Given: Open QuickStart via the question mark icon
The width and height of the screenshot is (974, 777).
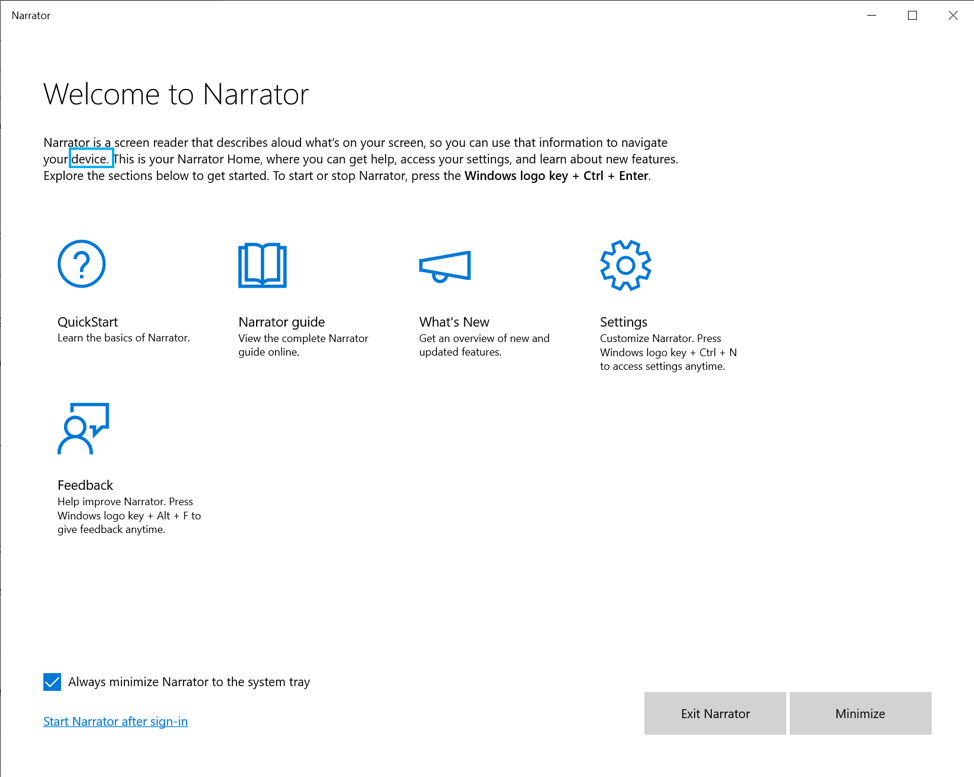Looking at the screenshot, I should [81, 264].
